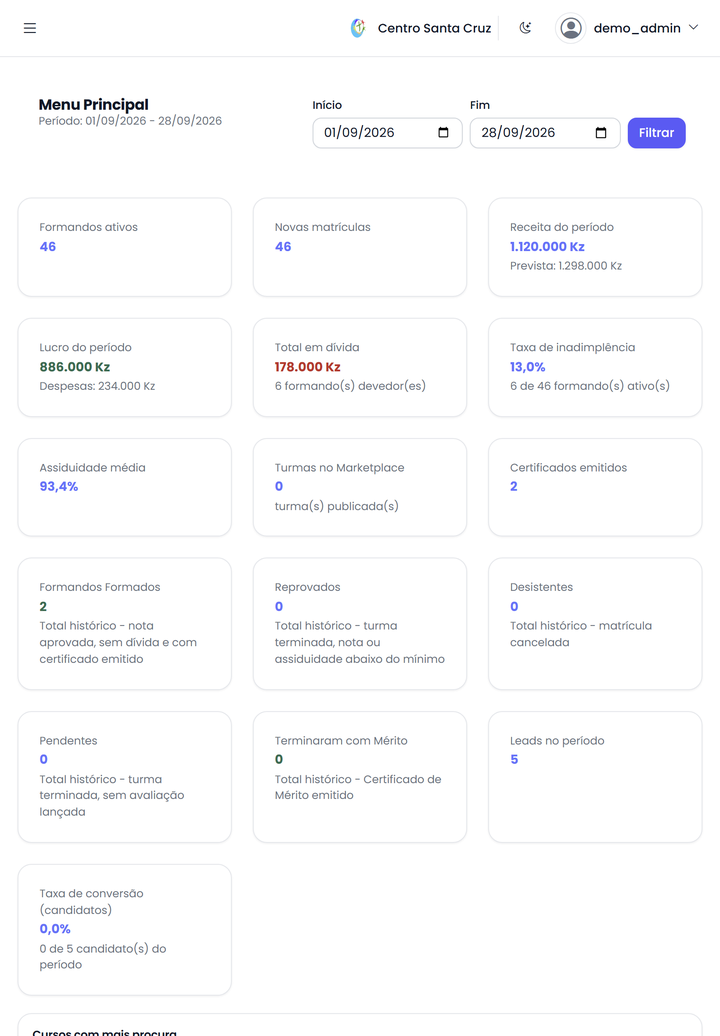Click the Menu Principal heading
The image size is (720, 1036).
point(93,104)
